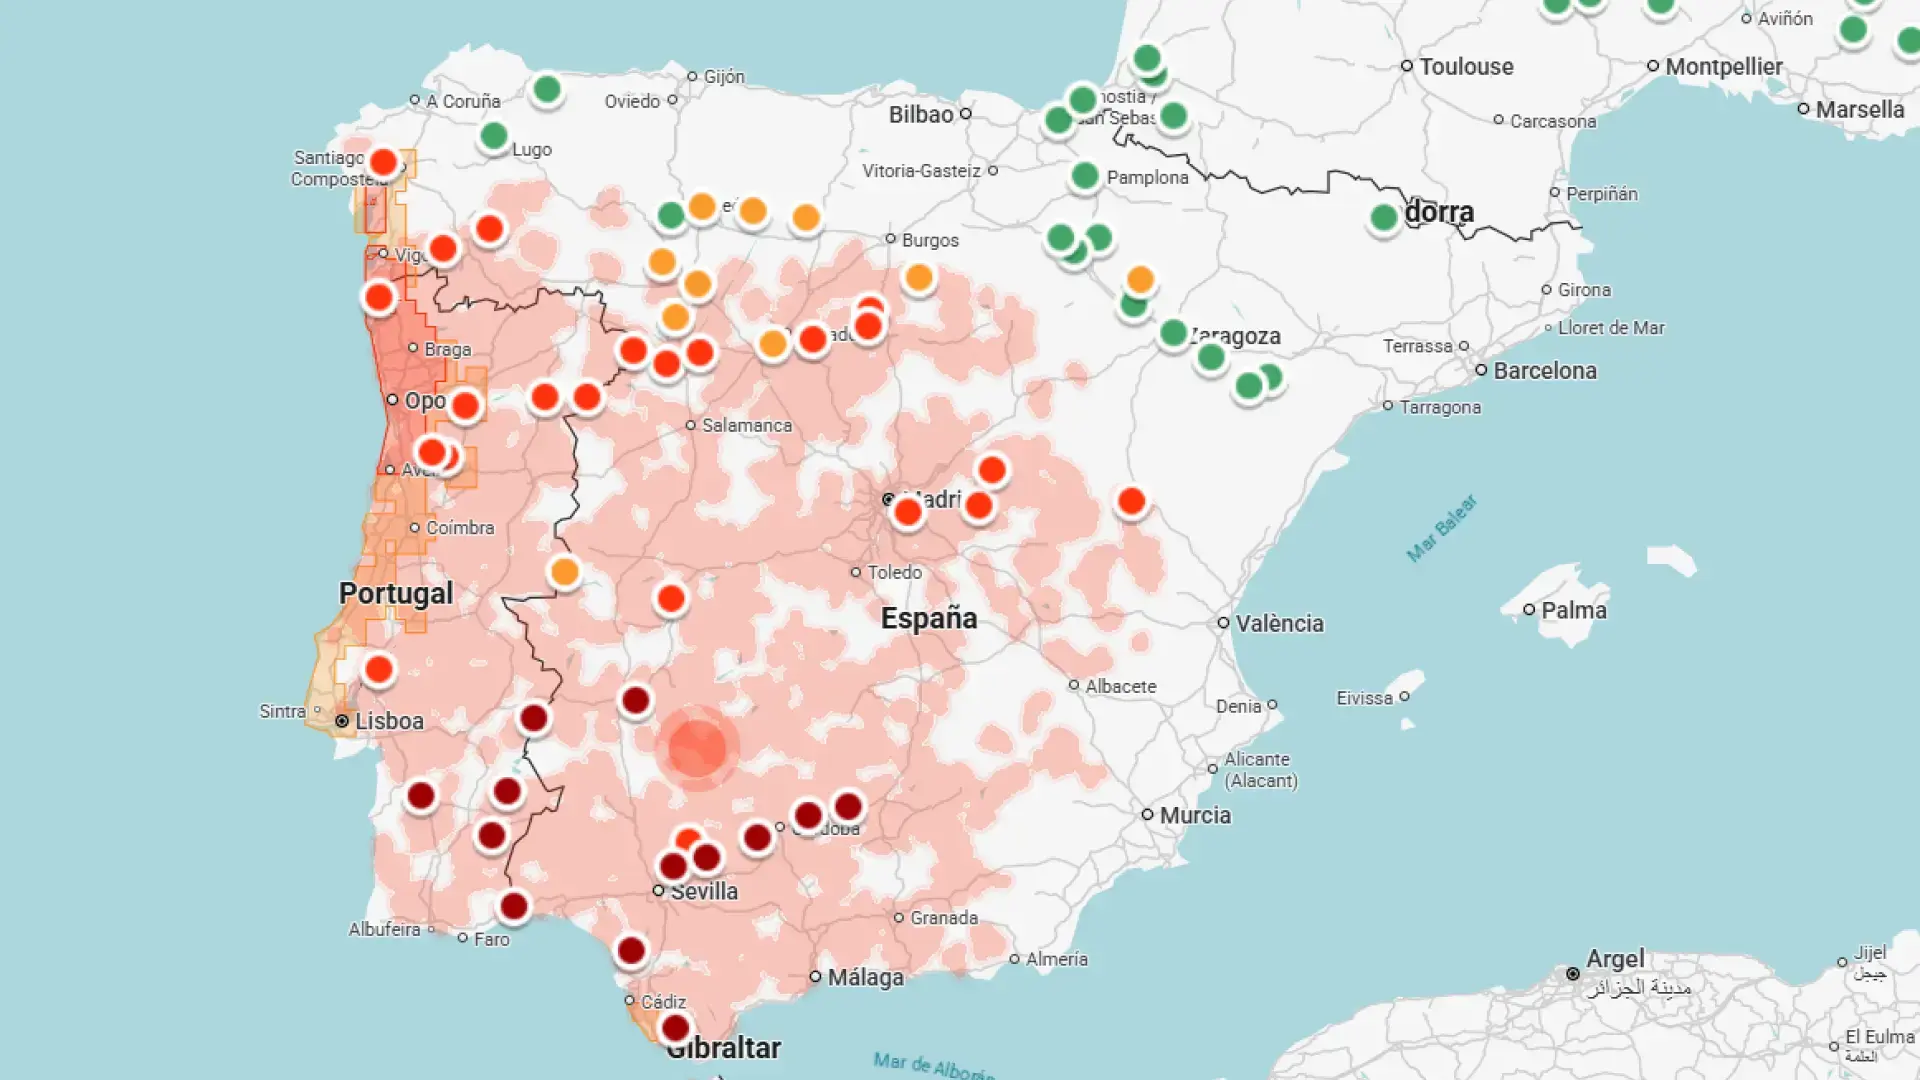The image size is (1920, 1080).
Task: Click dark red marker above Faro
Action: tap(513, 907)
